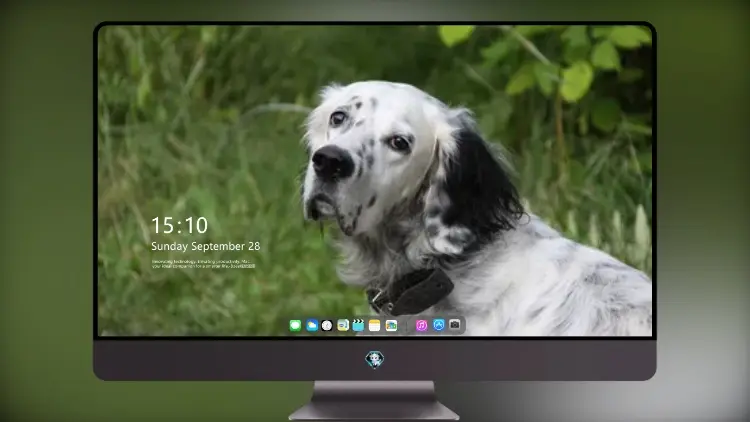
Task: Open the photo gallery app in the dock
Action: pyautogui.click(x=391, y=326)
